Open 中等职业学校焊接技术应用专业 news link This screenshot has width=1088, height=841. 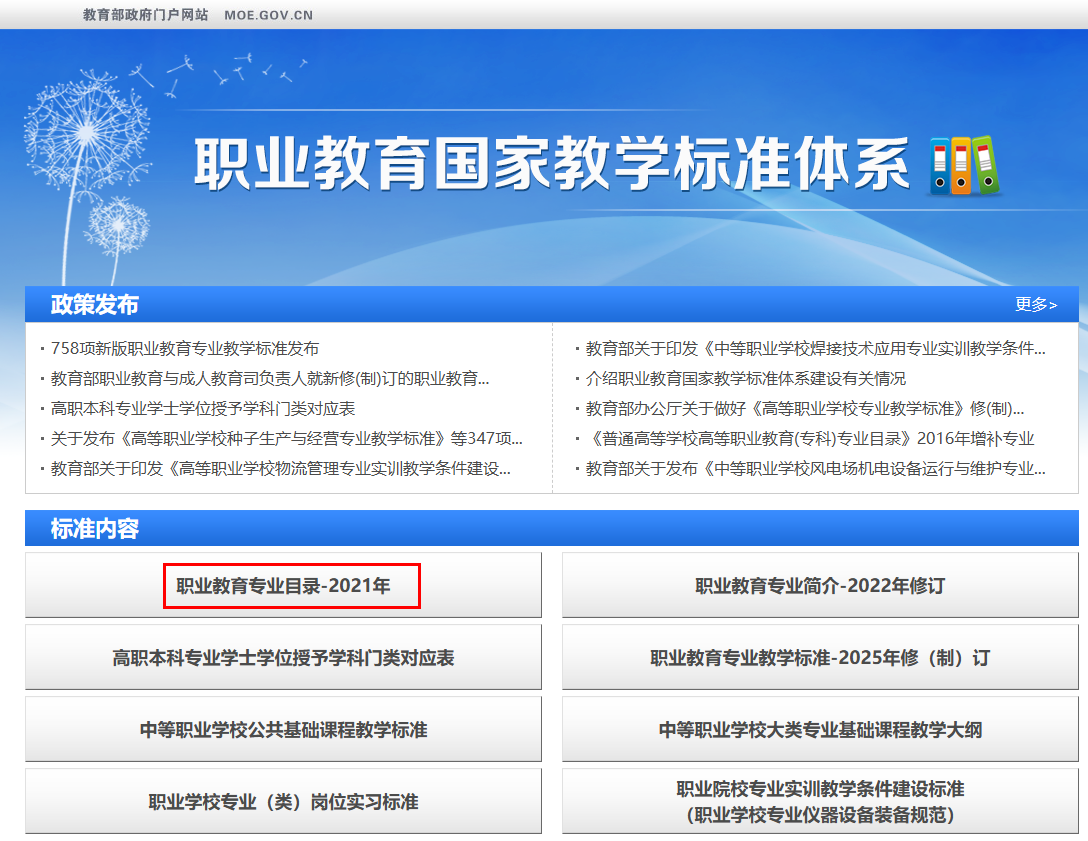(815, 349)
